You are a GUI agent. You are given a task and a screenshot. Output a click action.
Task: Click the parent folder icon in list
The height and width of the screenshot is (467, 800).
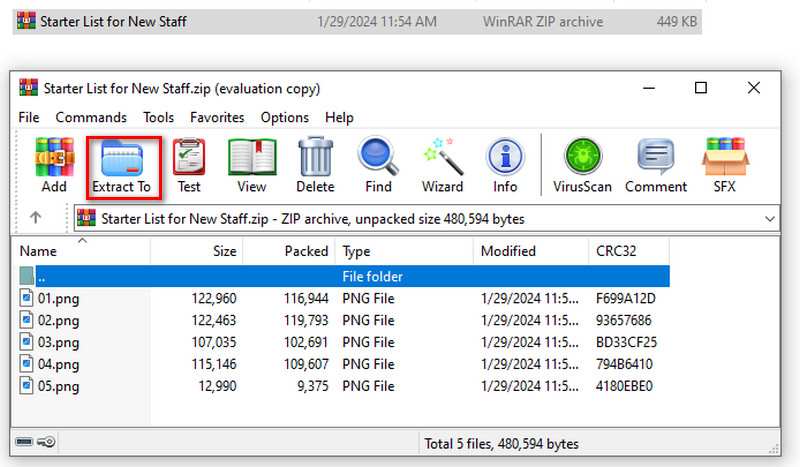point(27,276)
